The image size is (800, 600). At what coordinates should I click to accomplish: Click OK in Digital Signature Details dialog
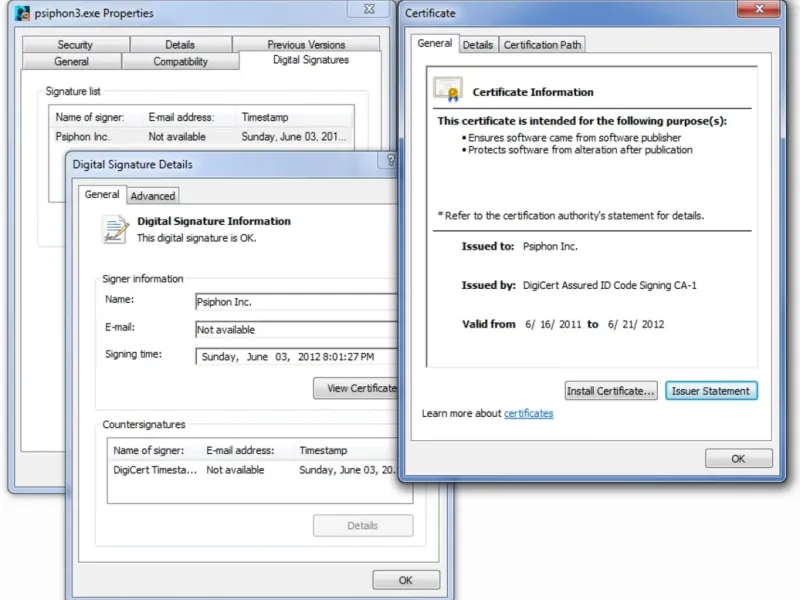406,580
